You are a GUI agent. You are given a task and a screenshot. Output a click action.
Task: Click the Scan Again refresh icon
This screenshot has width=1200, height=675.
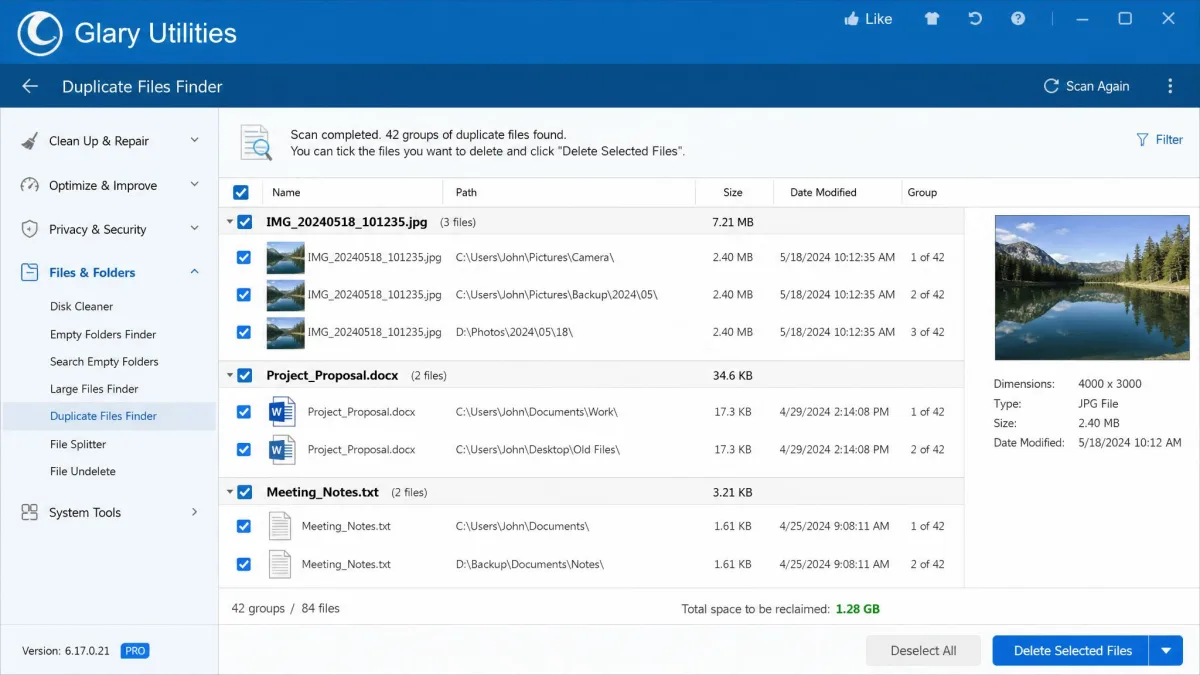(1051, 86)
